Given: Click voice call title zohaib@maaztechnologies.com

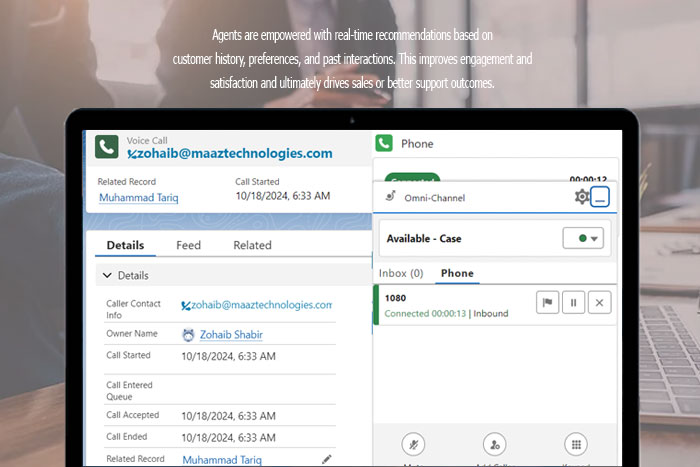Looking at the screenshot, I should 230,153.
